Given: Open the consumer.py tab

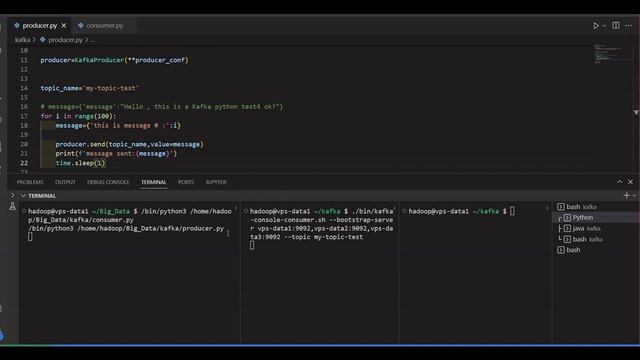Looking at the screenshot, I should tap(104, 25).
